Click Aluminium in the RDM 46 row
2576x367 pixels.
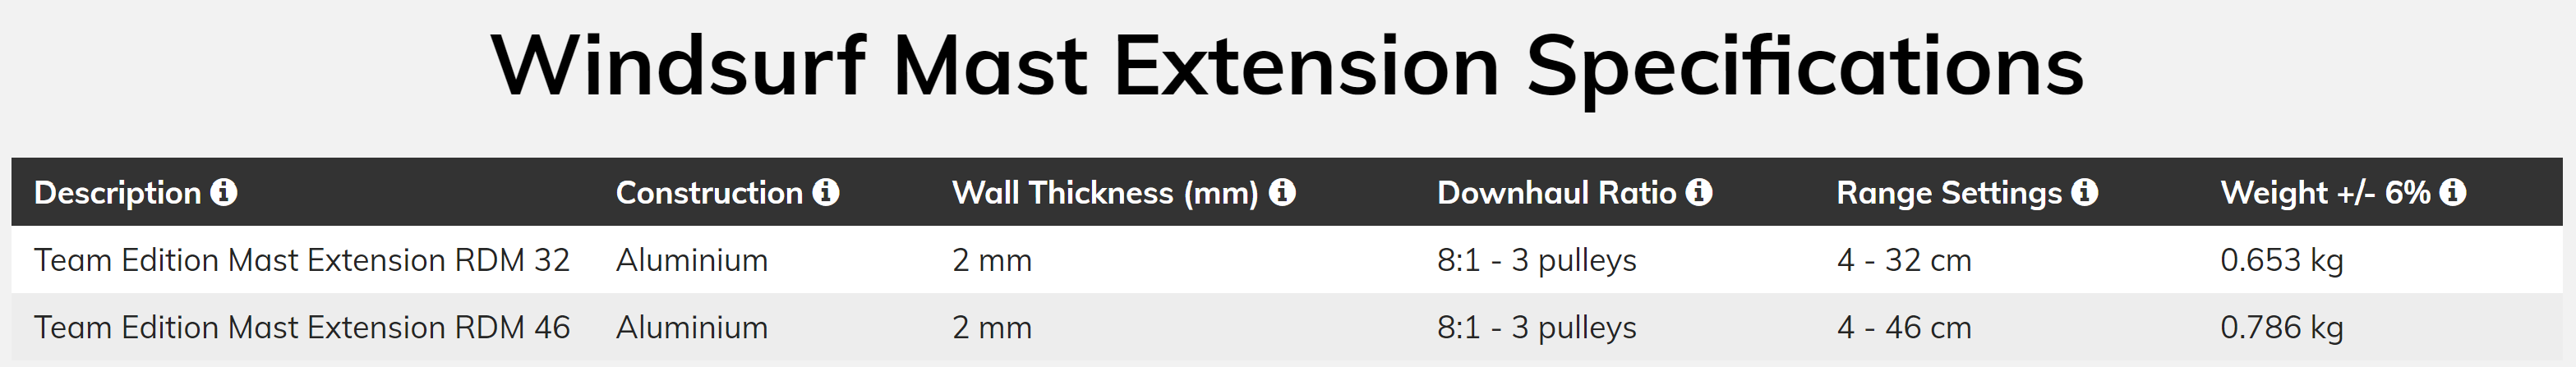[x=692, y=327]
